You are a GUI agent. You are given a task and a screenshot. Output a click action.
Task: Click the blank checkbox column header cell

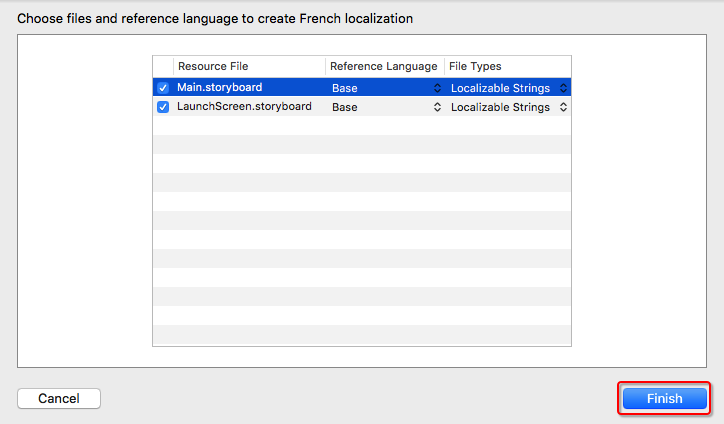pos(163,66)
